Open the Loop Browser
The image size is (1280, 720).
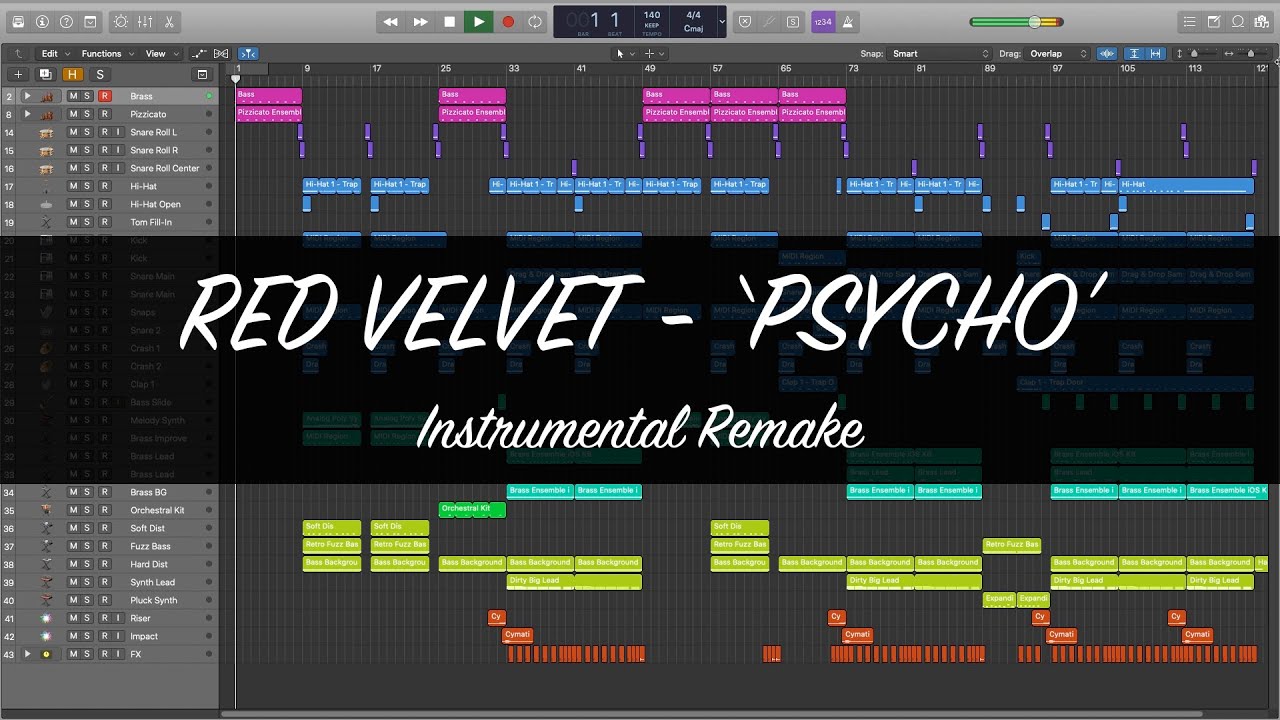[1238, 21]
